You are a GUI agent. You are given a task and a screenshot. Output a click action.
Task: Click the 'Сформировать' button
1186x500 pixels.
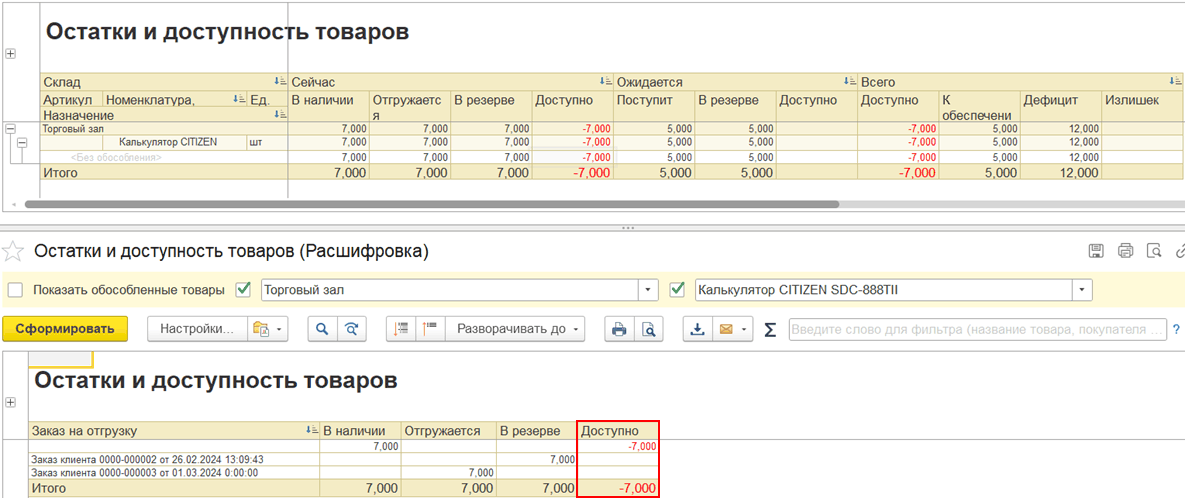pos(65,329)
